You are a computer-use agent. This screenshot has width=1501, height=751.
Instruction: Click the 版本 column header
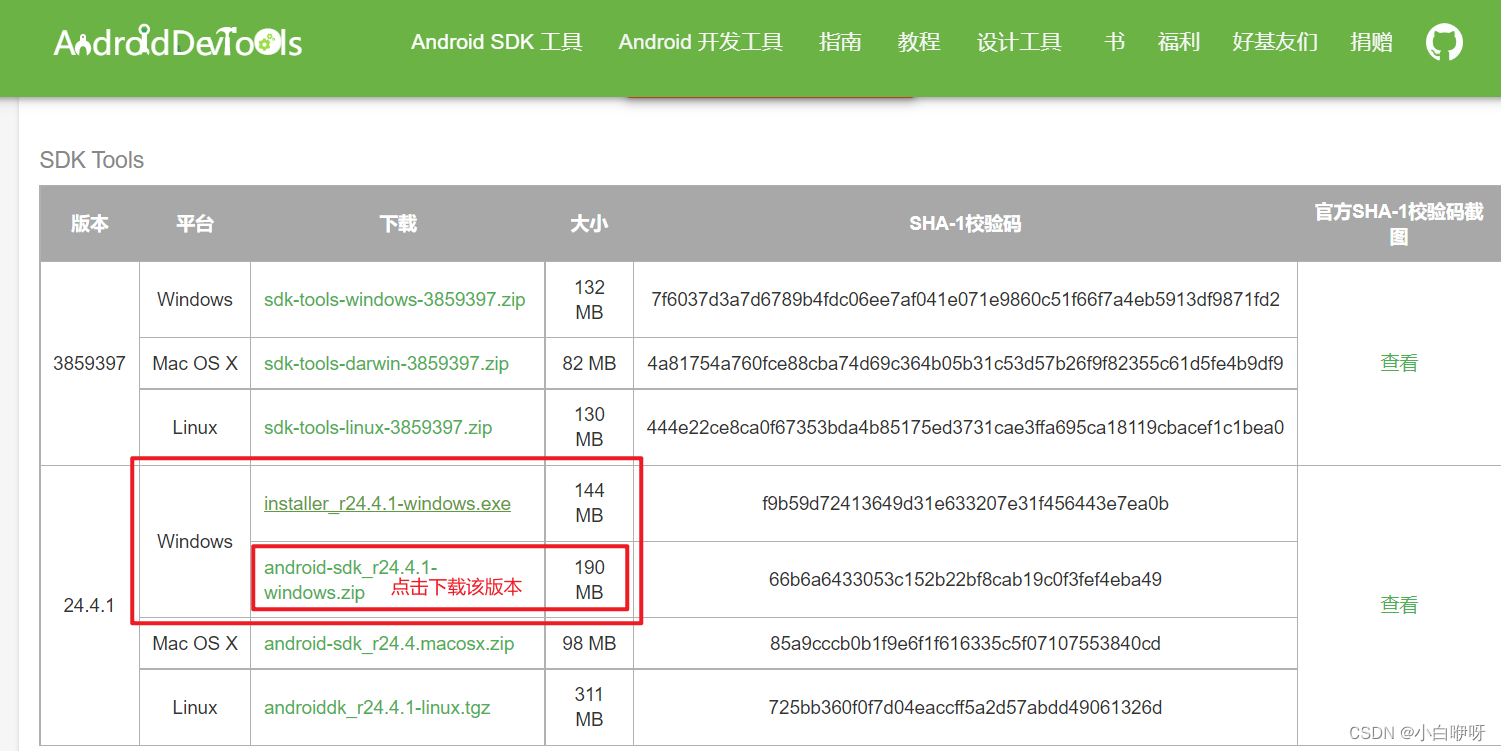[x=90, y=224]
